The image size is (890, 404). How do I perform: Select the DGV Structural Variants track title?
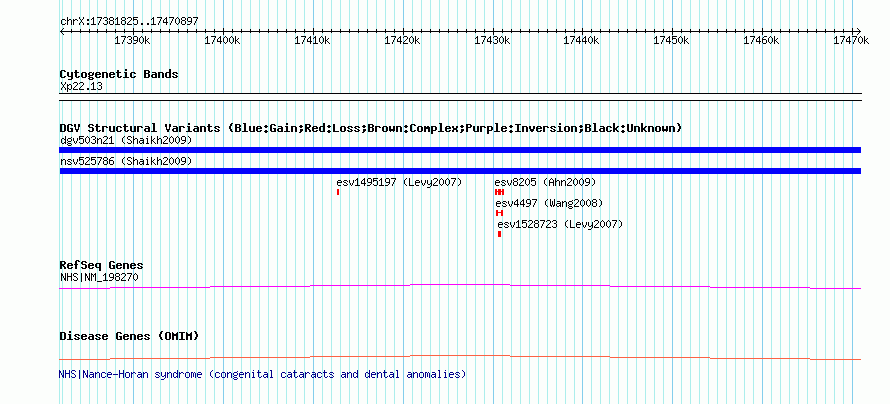371,128
